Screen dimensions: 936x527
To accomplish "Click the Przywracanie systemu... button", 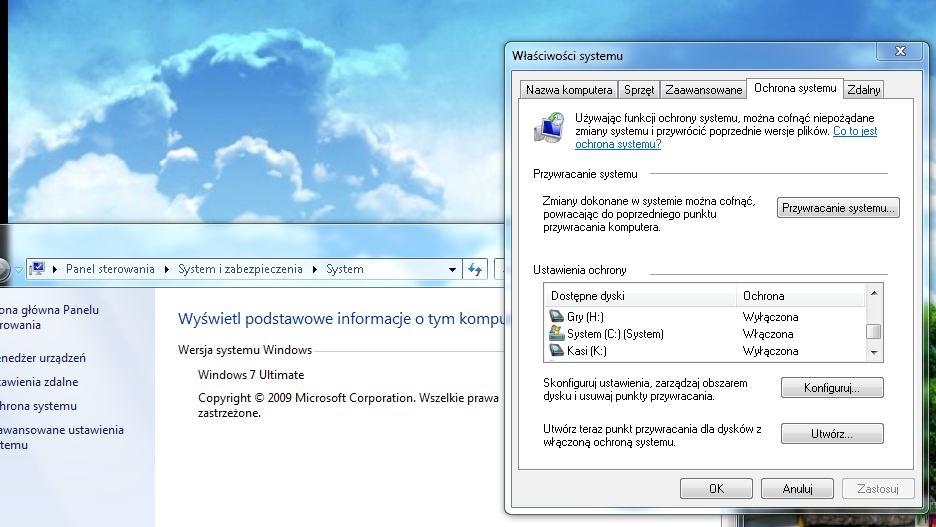I will [x=838, y=208].
